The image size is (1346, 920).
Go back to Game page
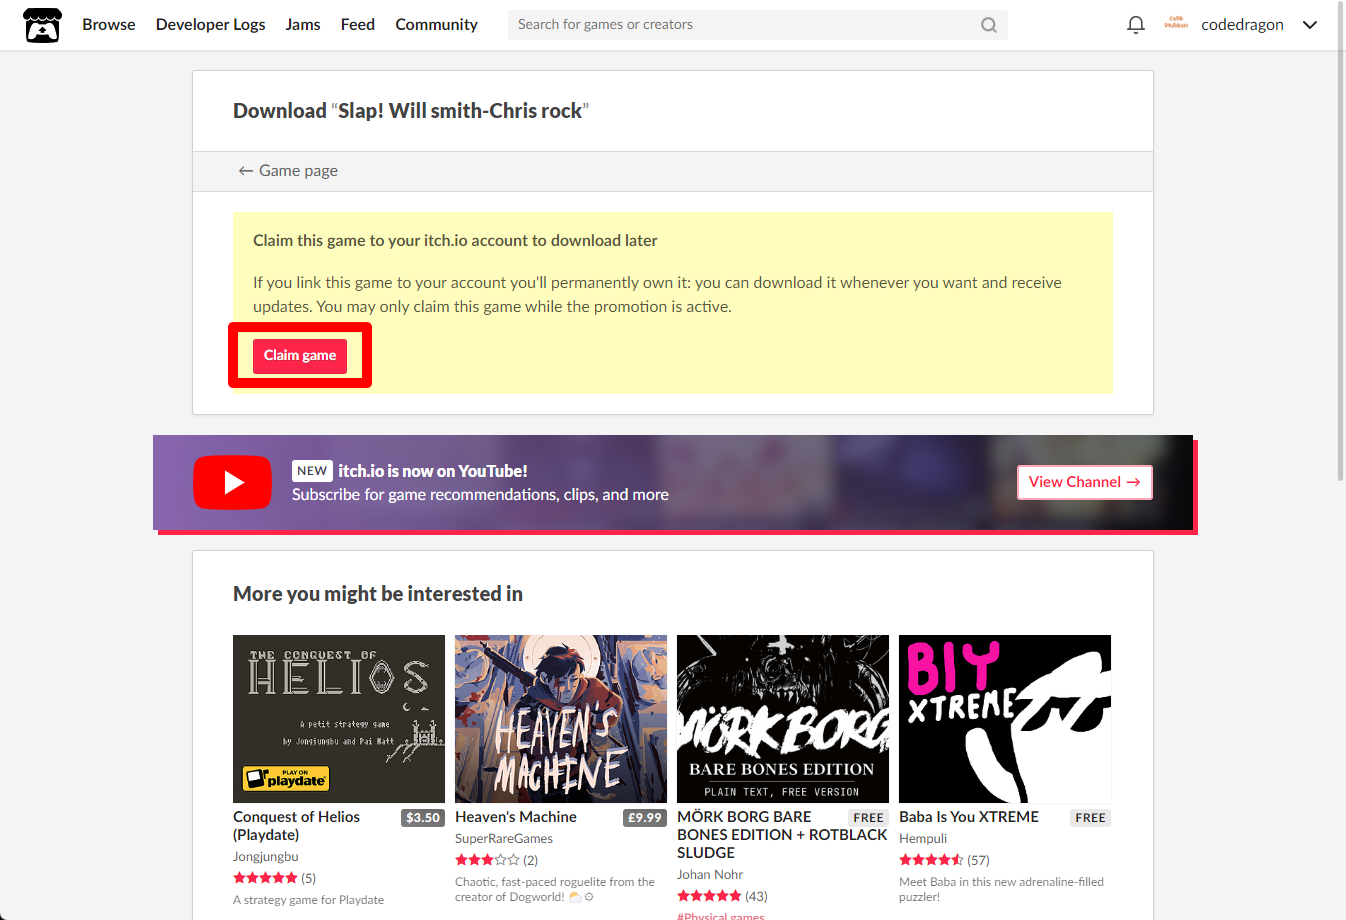(x=288, y=171)
